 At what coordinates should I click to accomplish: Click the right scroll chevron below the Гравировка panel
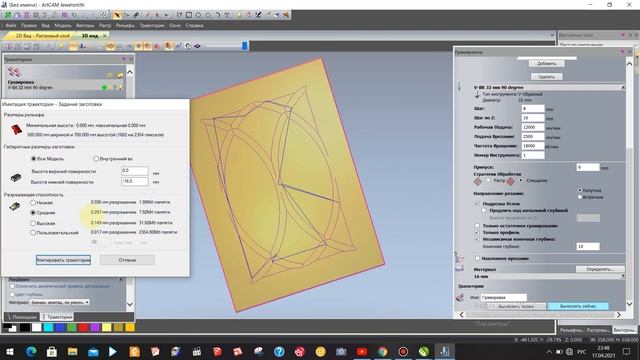click(x=619, y=315)
